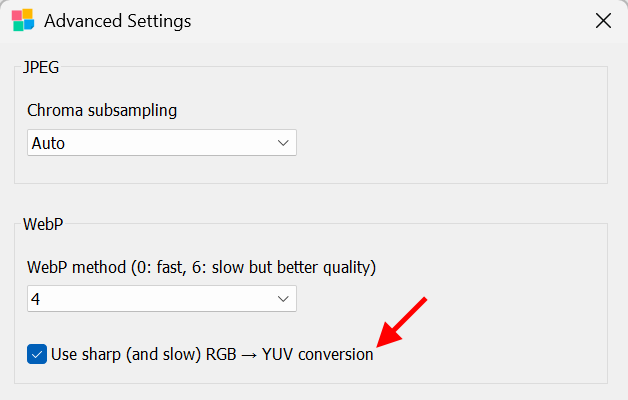Click the checkmark box beside 'Use sharp'
The width and height of the screenshot is (628, 400).
pyautogui.click(x=37, y=354)
